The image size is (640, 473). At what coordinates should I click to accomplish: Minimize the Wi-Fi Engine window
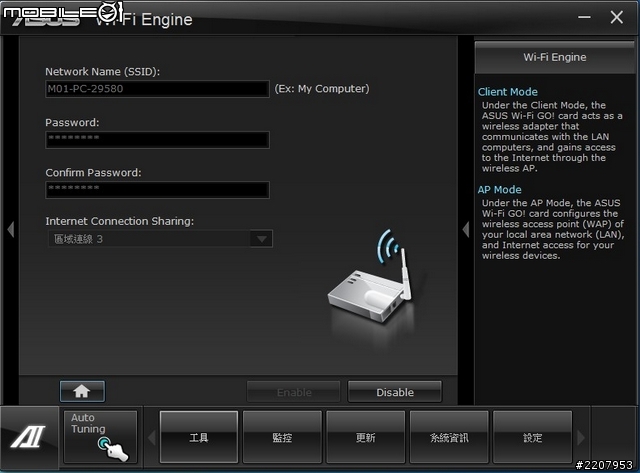coord(584,18)
